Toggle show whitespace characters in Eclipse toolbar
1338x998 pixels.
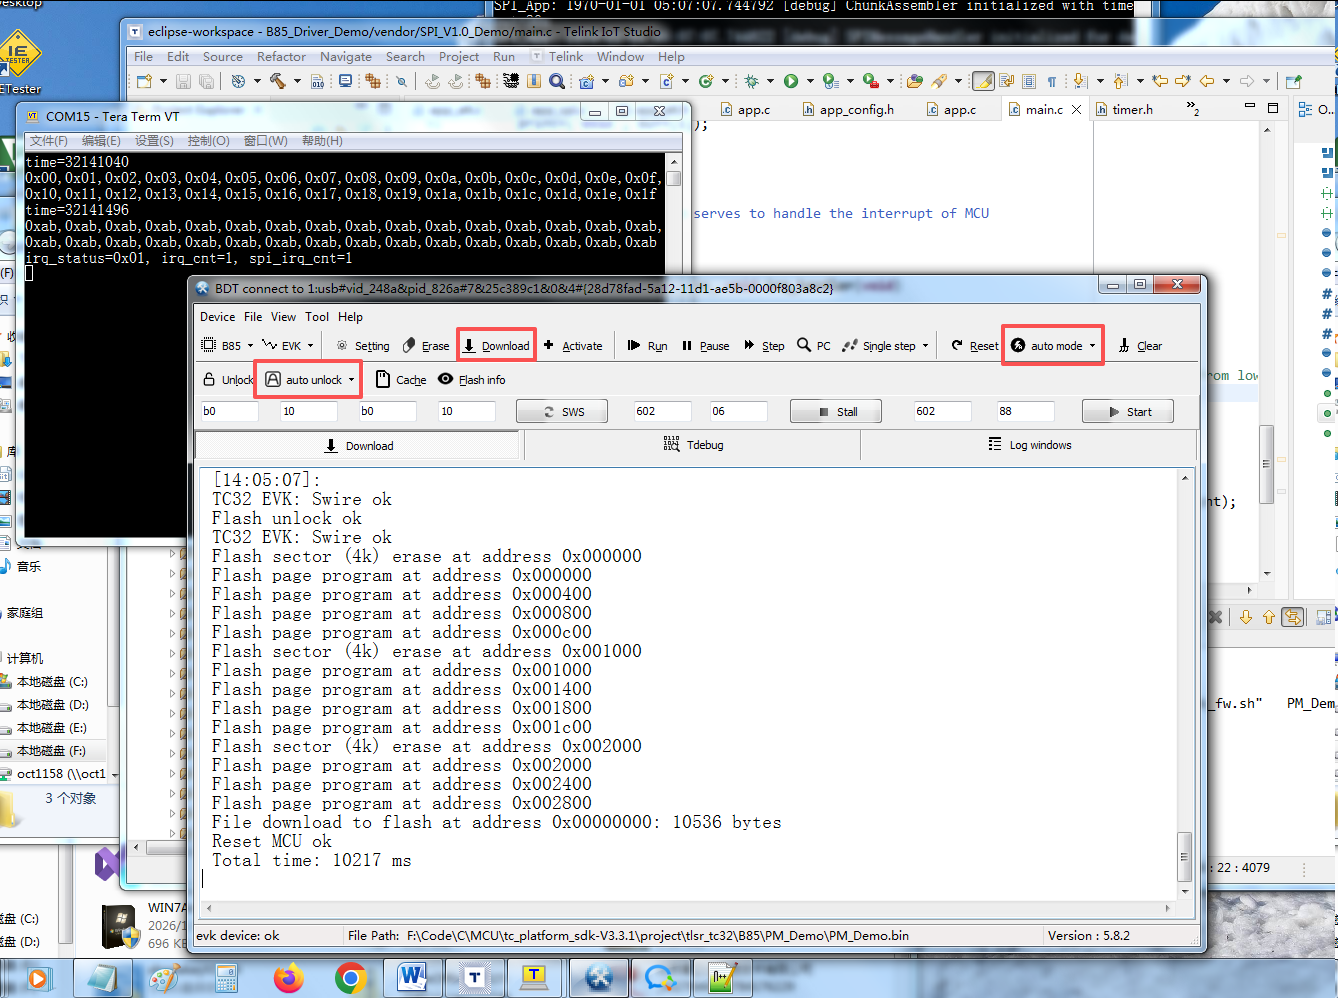[x=1051, y=81]
